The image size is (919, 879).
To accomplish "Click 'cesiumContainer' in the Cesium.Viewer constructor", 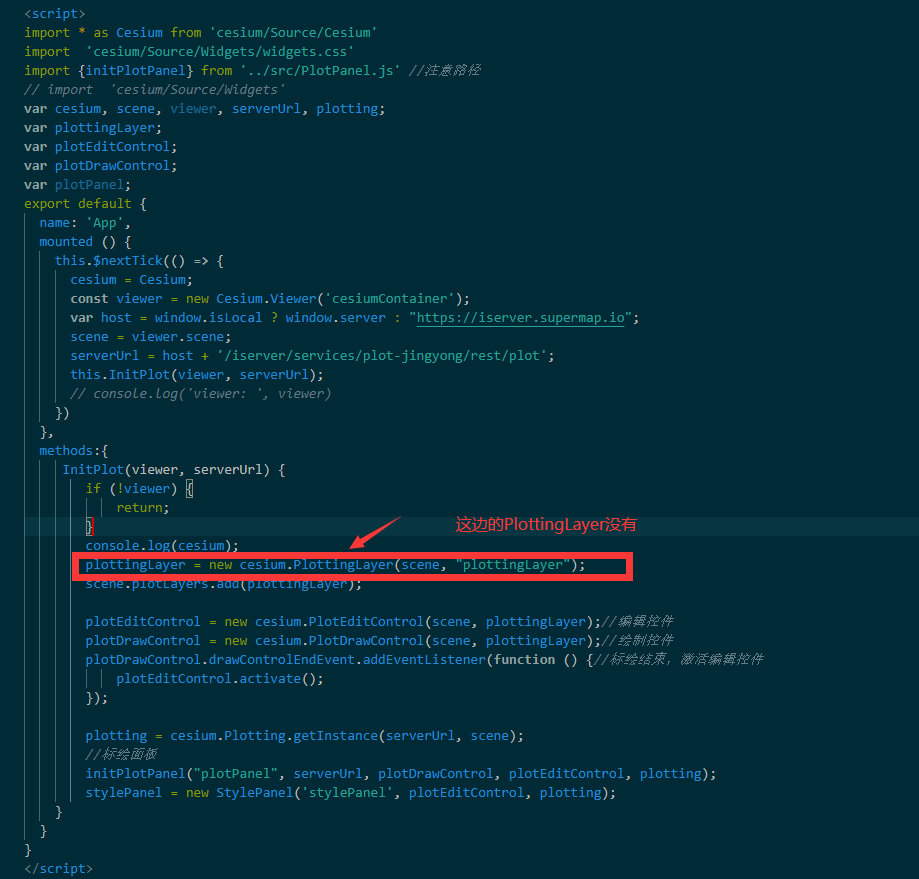I will pos(389,299).
